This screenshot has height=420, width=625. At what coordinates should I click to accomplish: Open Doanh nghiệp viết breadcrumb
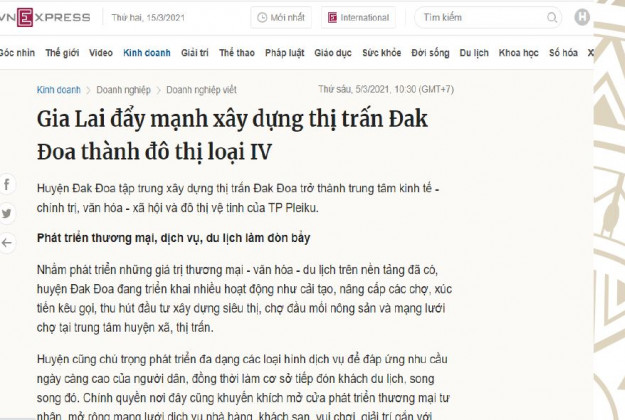pyautogui.click(x=202, y=89)
